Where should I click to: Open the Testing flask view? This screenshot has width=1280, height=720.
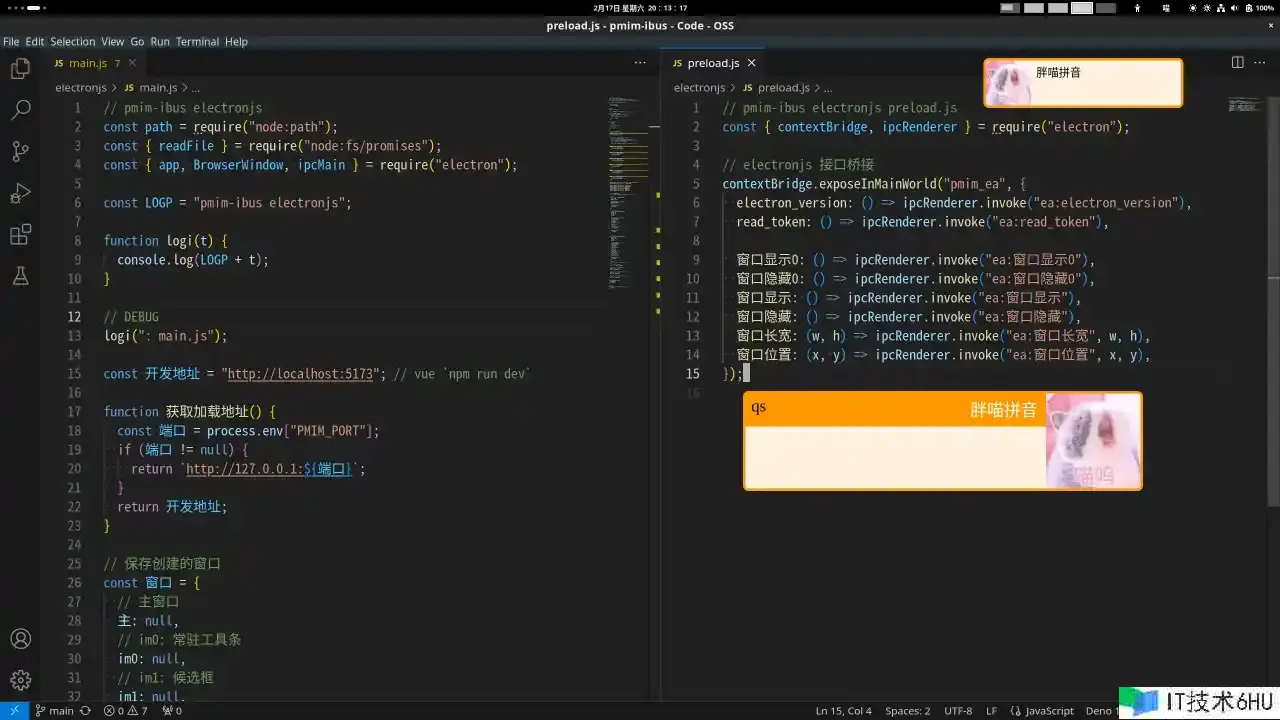20,276
